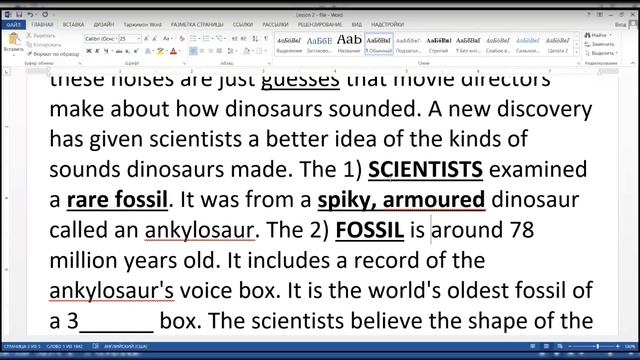Screen dimensions: 640x360
Task: Open Word help question mark
Action: 589,14
